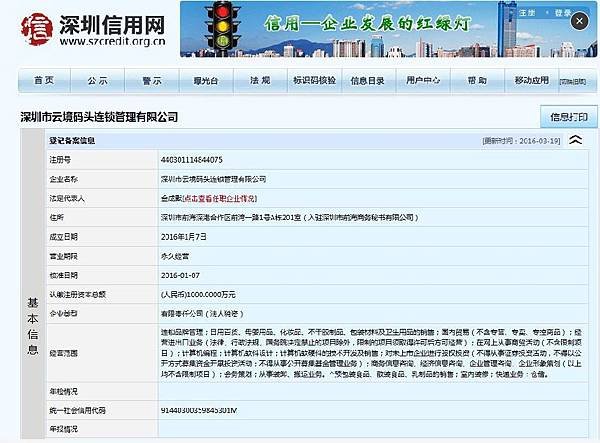Select the company title 深圳市云境码头连锁管理有限公司 heading
The width and height of the screenshot is (600, 443).
(99, 117)
